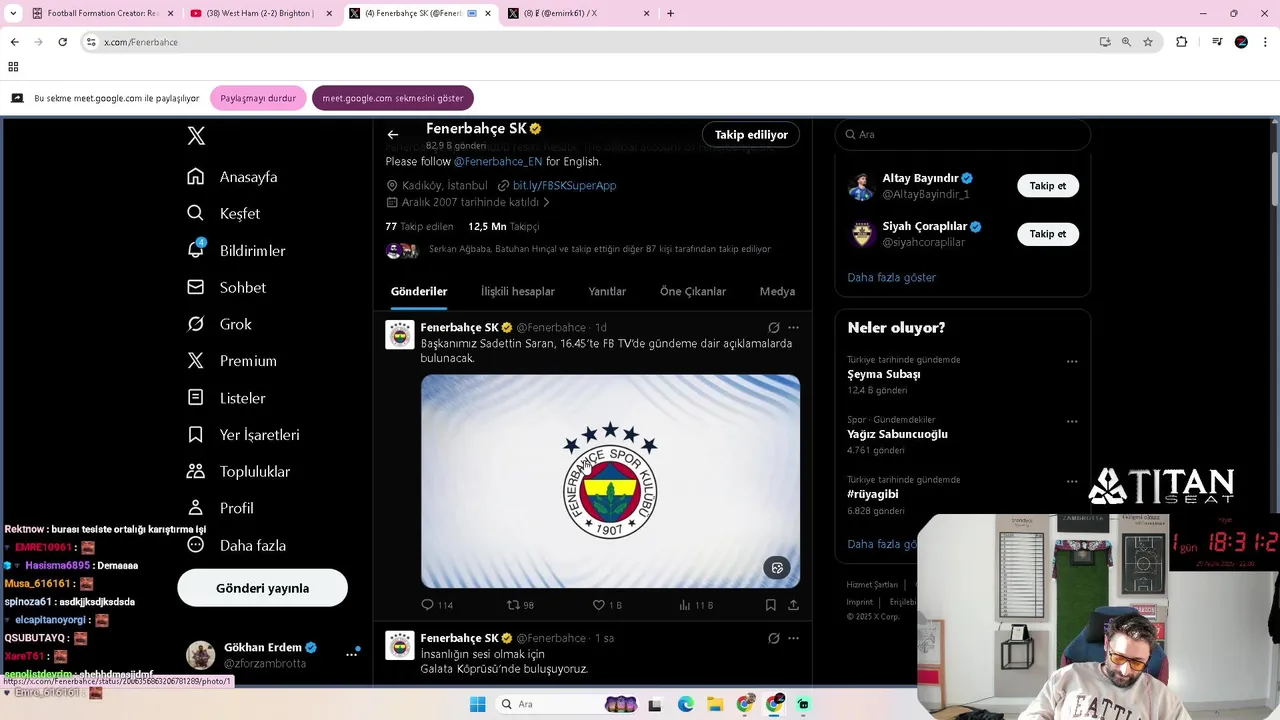
Task: Open Profil page
Action: pos(220,508)
